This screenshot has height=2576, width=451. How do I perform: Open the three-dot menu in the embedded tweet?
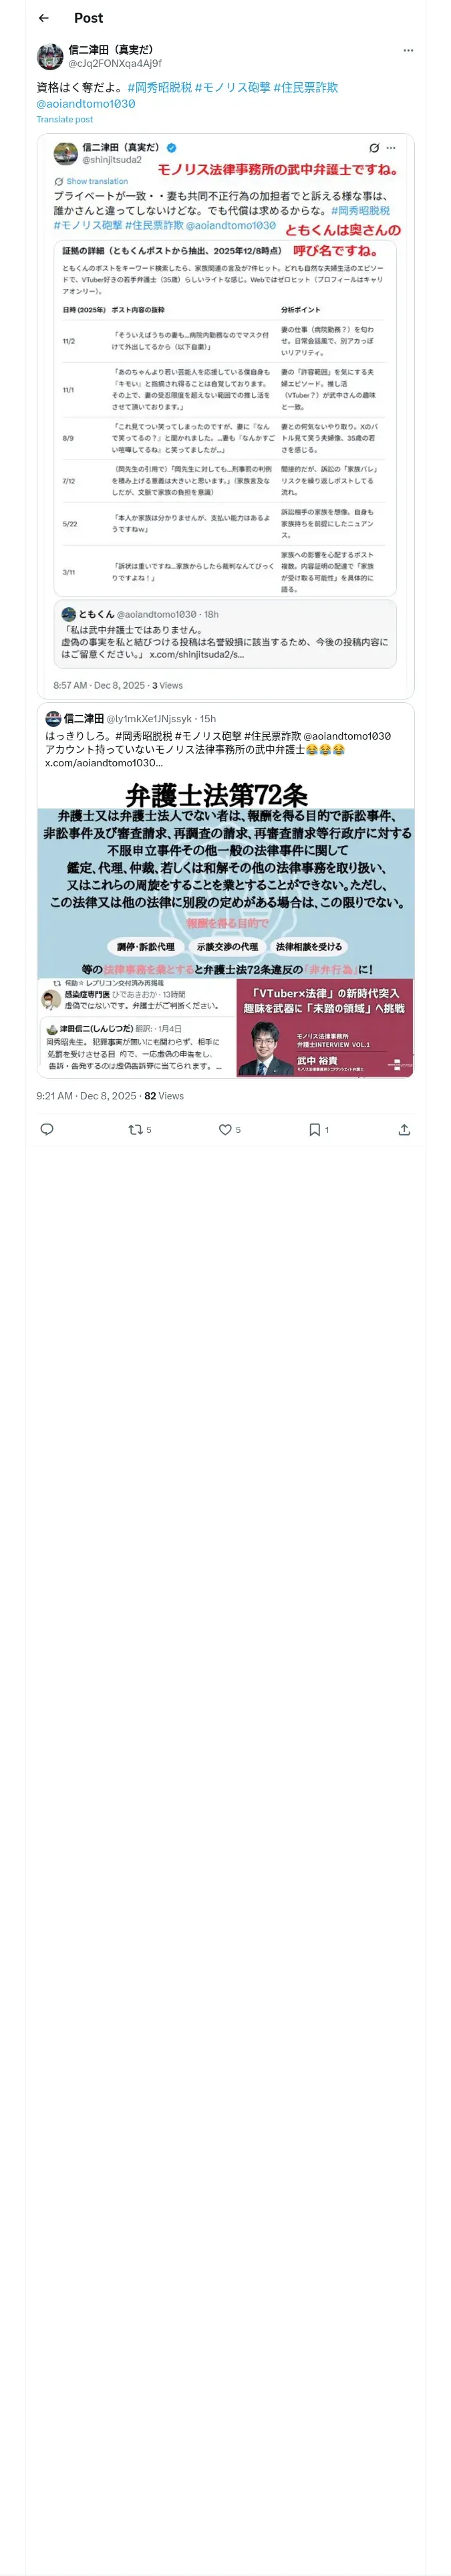[391, 148]
